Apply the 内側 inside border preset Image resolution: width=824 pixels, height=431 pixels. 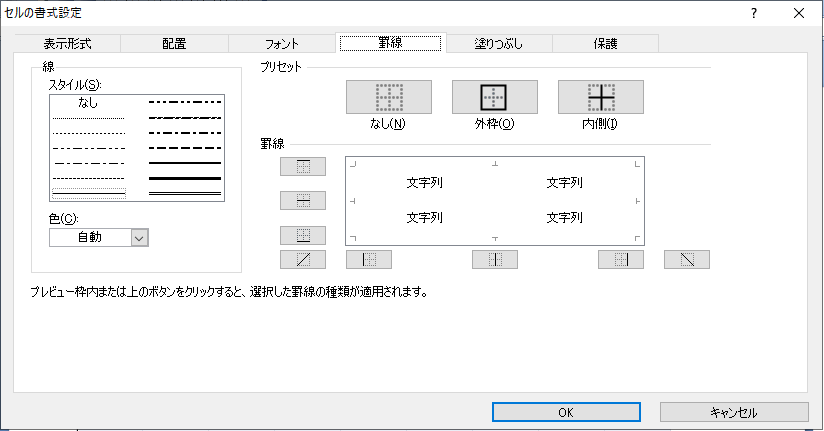click(x=600, y=97)
